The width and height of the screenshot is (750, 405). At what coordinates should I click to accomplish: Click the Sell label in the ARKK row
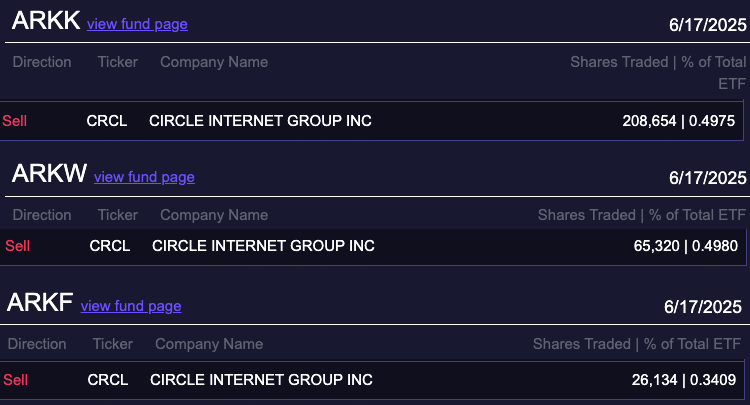[x=15, y=121]
